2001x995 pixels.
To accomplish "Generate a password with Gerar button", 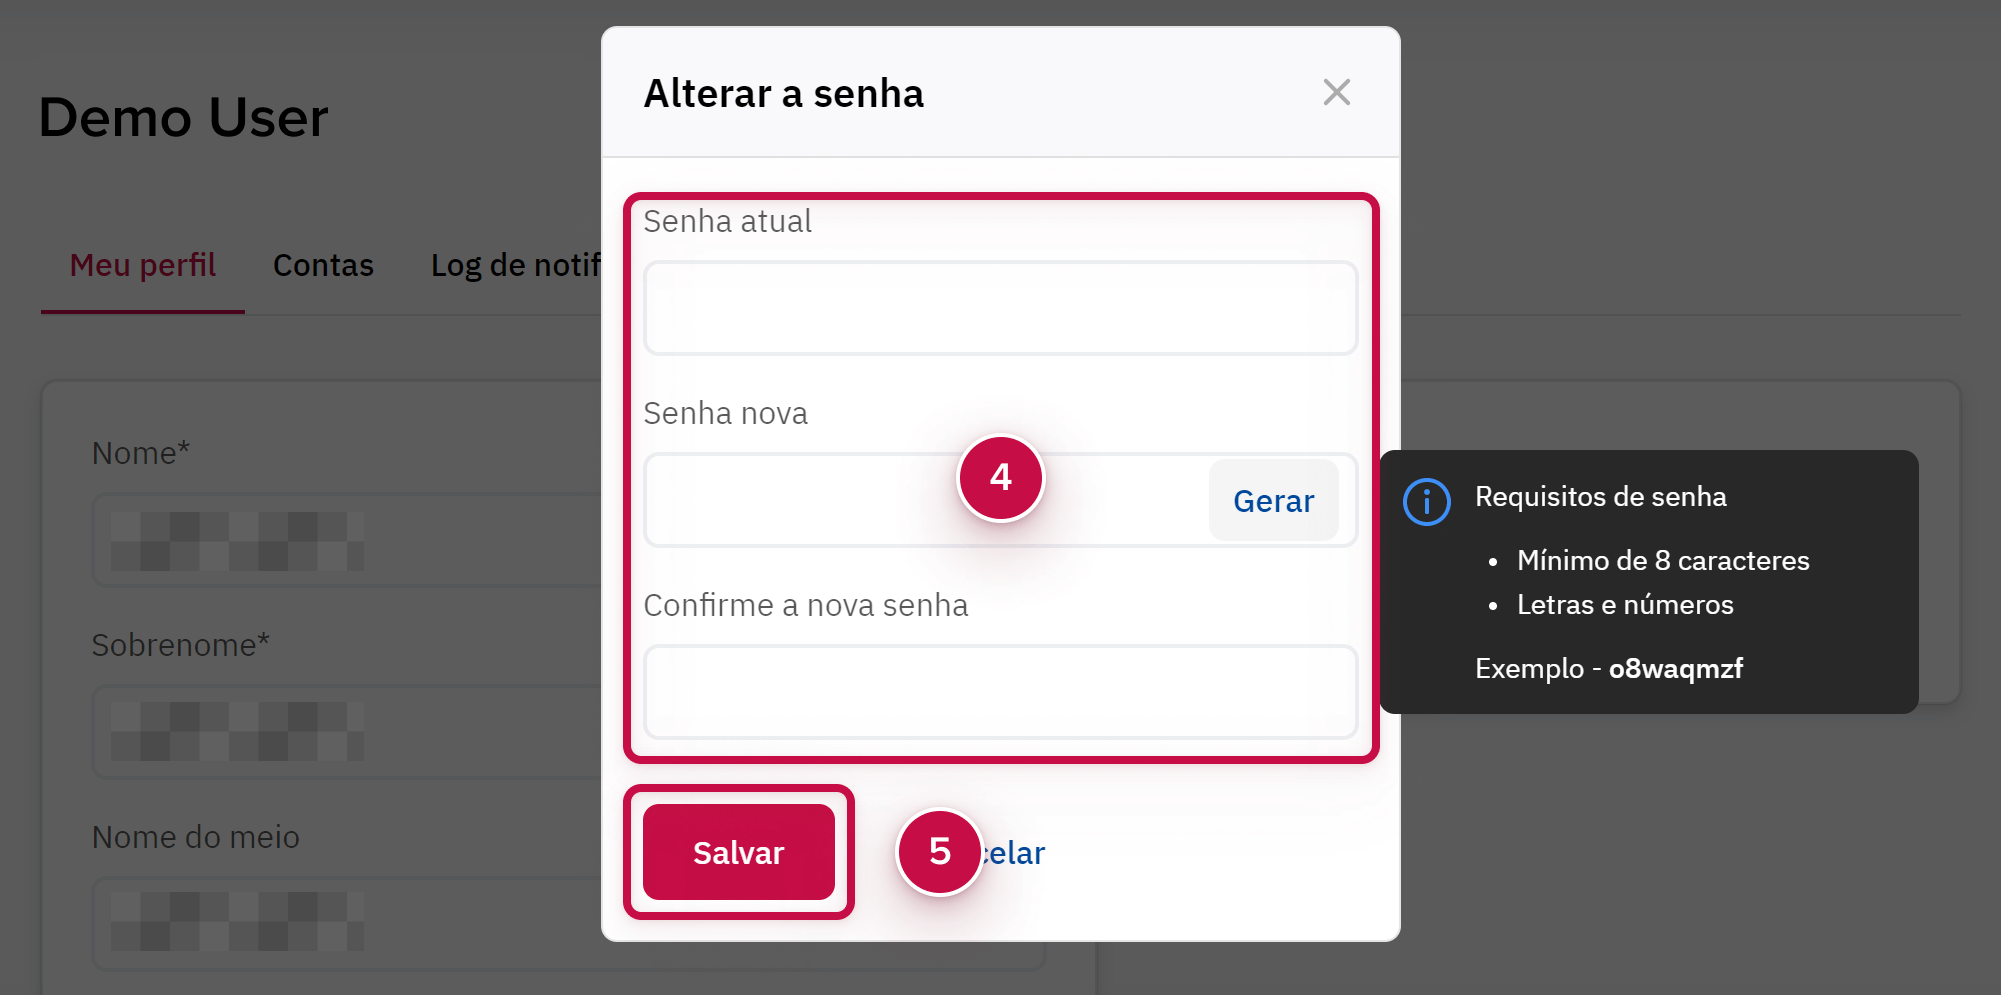I will pos(1273,501).
